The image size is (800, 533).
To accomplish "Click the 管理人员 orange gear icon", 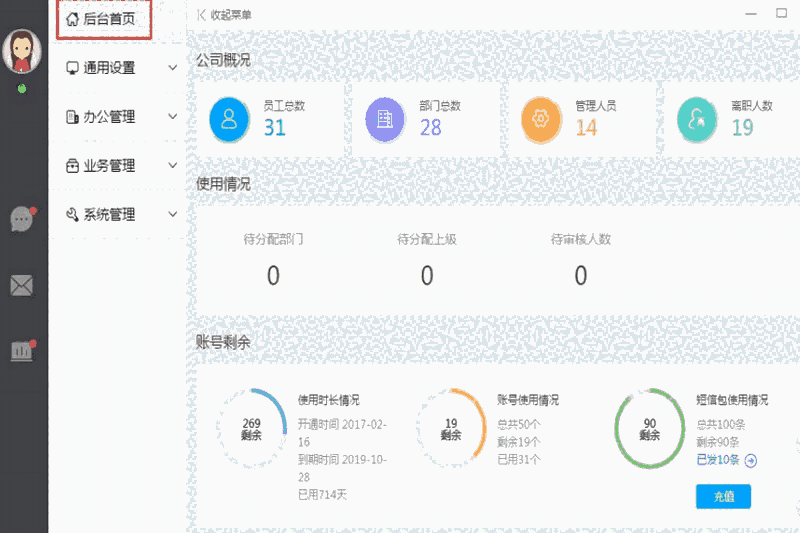I will pyautogui.click(x=541, y=119).
